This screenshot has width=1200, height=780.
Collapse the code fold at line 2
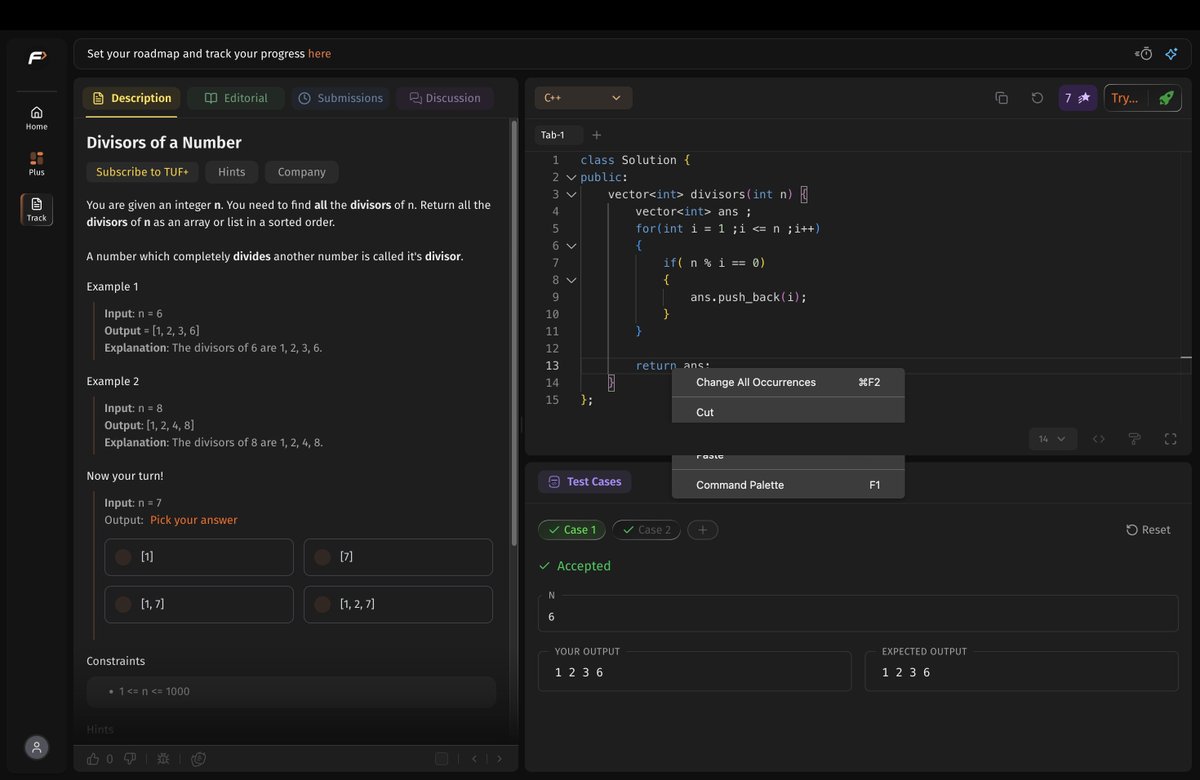[571, 177]
